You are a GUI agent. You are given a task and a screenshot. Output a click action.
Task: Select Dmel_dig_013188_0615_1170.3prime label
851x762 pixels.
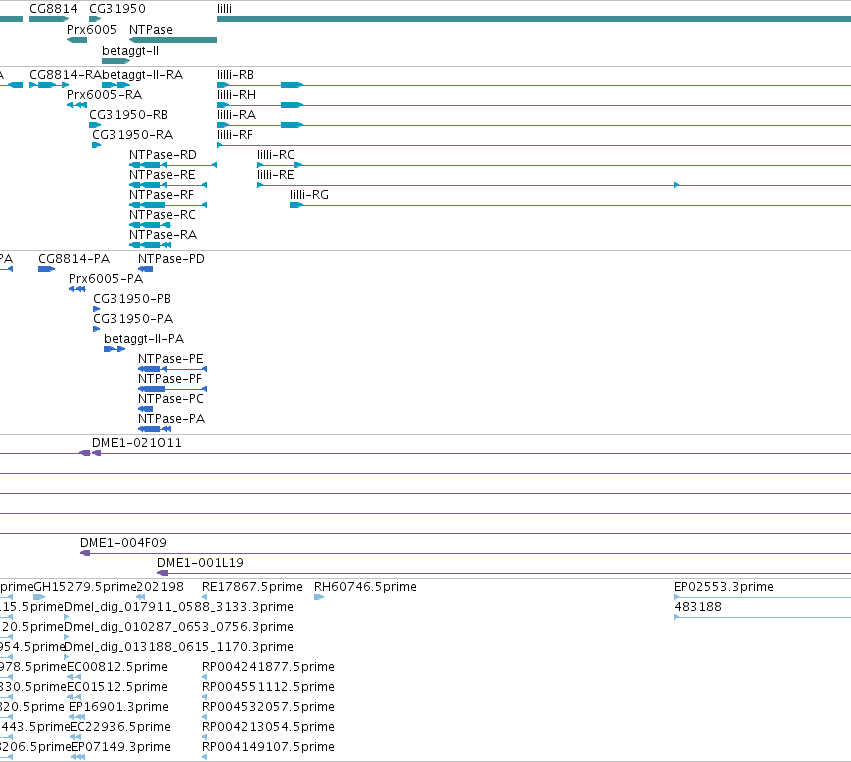click(179, 646)
